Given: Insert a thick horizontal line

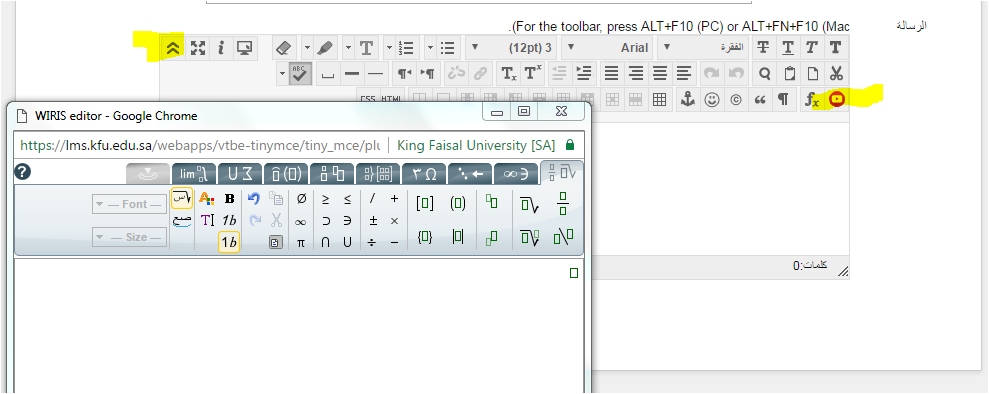Looking at the screenshot, I should pos(352,74).
